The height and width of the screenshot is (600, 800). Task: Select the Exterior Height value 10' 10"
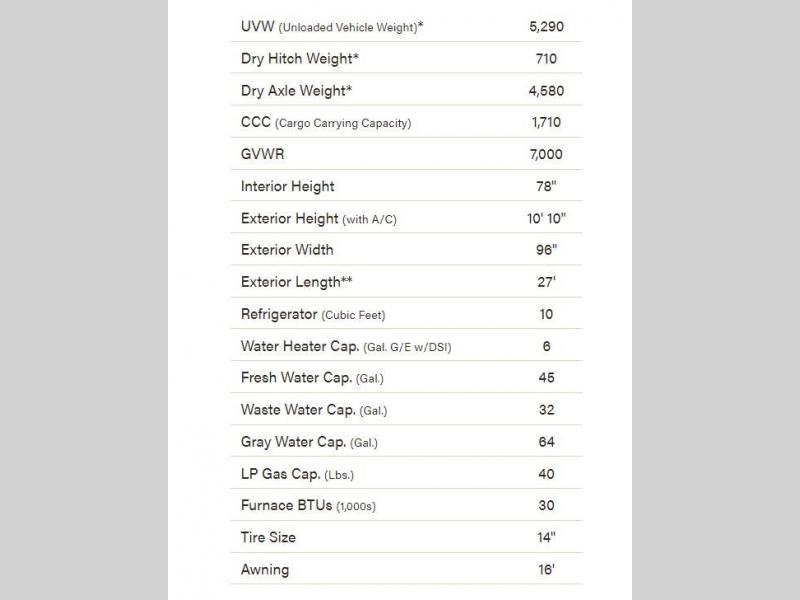(546, 219)
